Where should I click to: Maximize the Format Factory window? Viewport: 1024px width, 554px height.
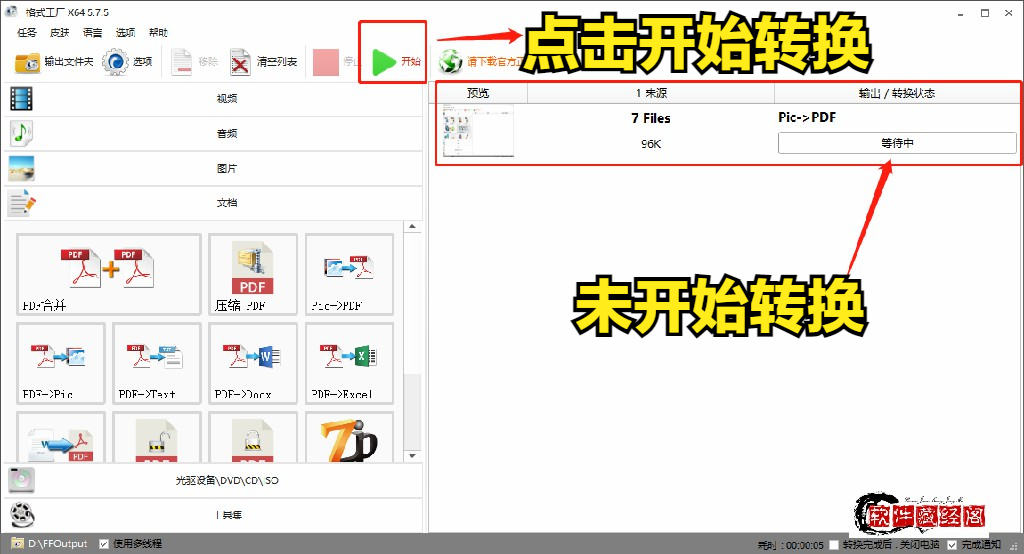coord(985,12)
